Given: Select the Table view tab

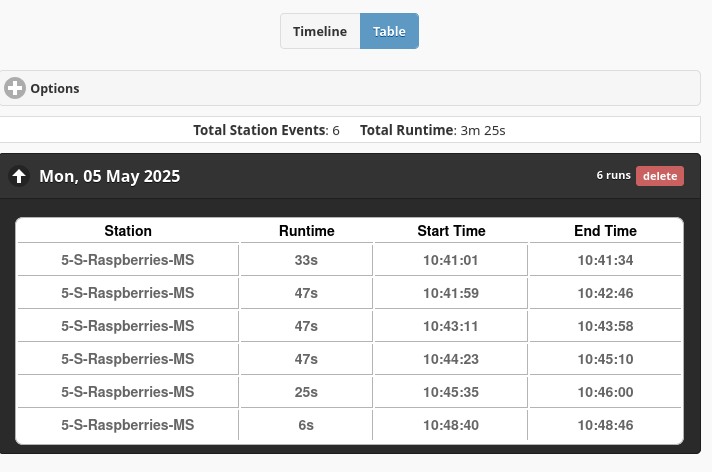Looking at the screenshot, I should click(x=389, y=31).
